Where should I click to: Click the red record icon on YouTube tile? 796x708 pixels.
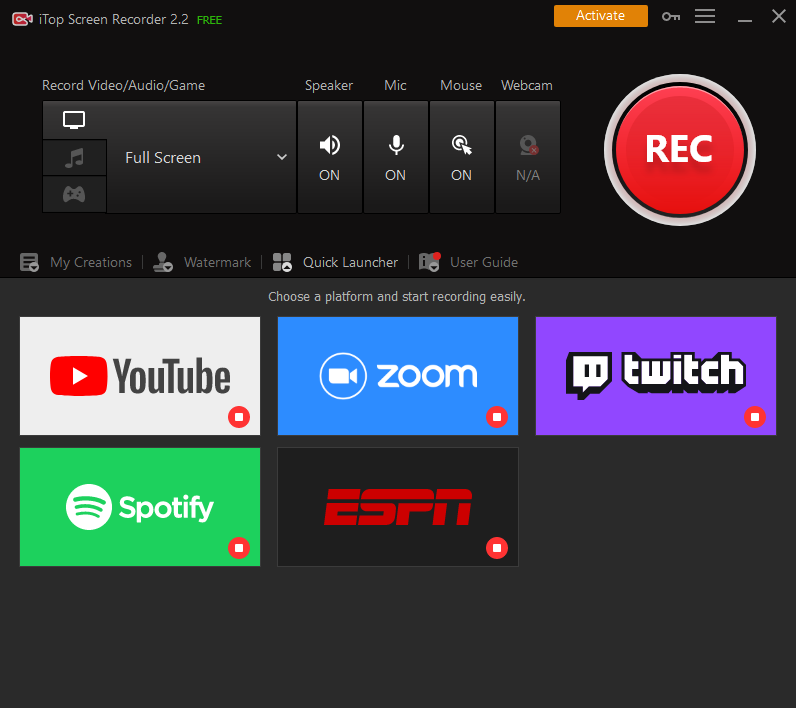pos(239,417)
